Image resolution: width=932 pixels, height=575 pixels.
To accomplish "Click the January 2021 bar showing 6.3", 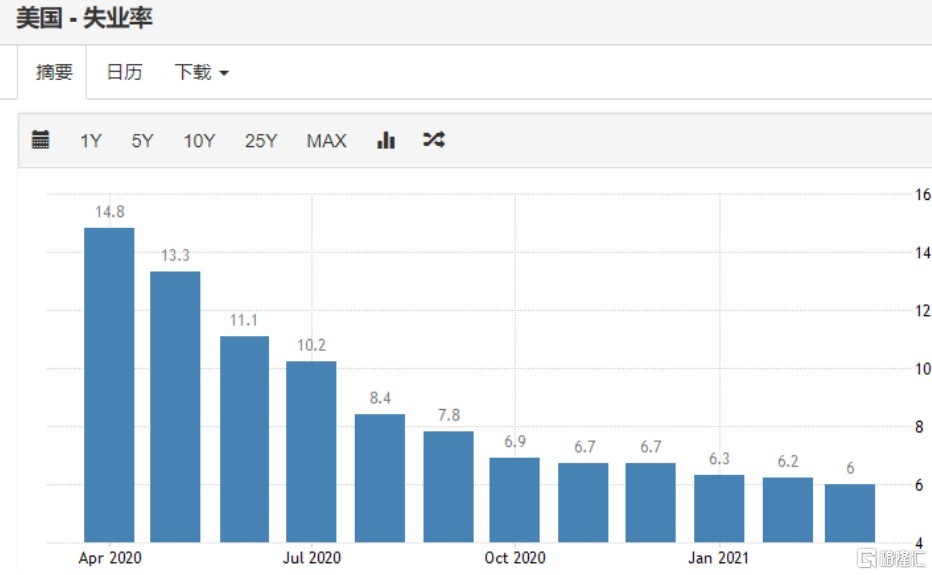I will [719, 508].
